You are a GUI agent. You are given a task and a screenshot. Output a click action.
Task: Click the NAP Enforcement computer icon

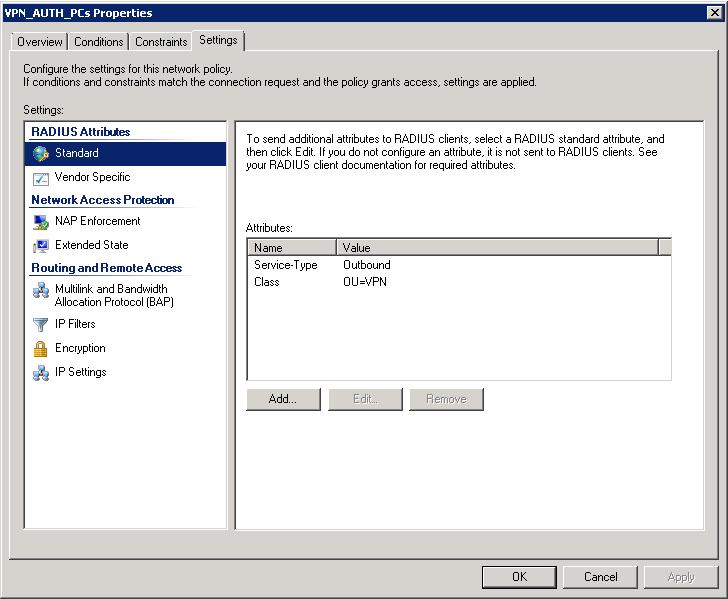coord(41,222)
